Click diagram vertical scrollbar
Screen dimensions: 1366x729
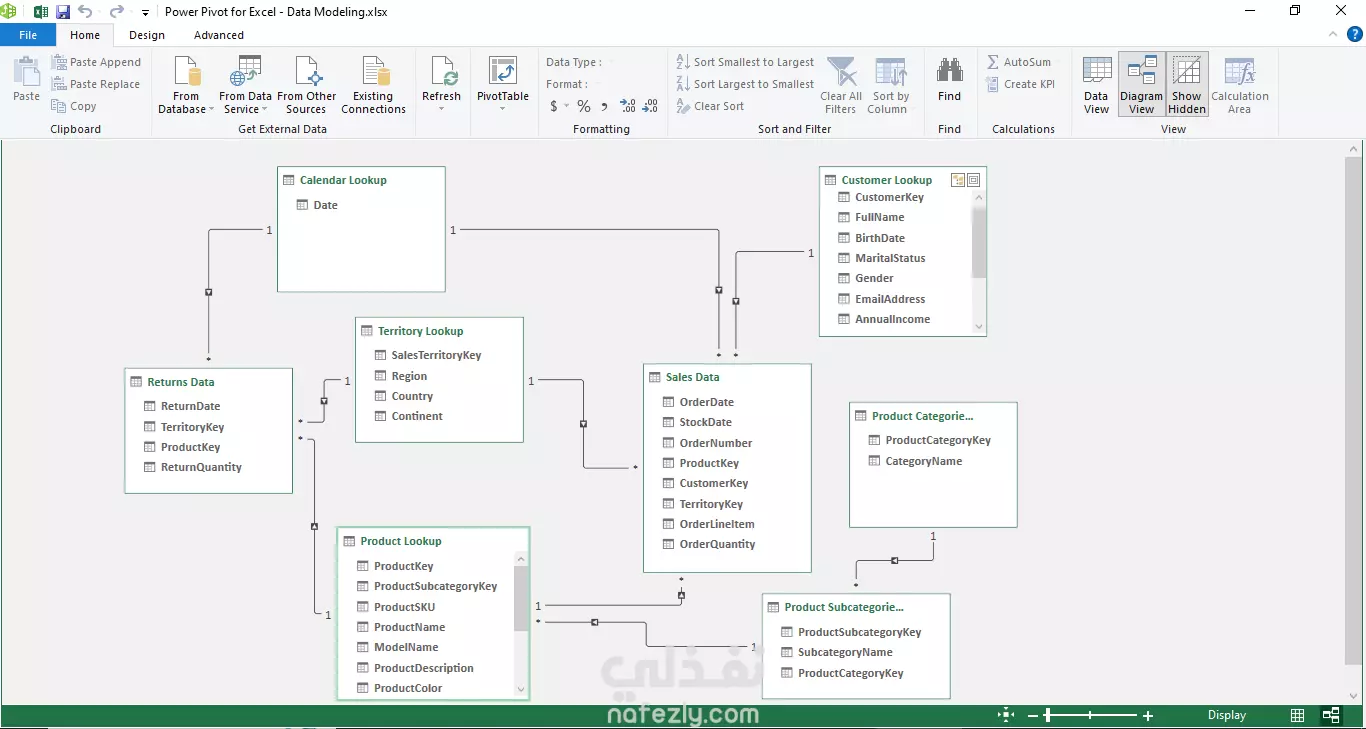(1354, 410)
